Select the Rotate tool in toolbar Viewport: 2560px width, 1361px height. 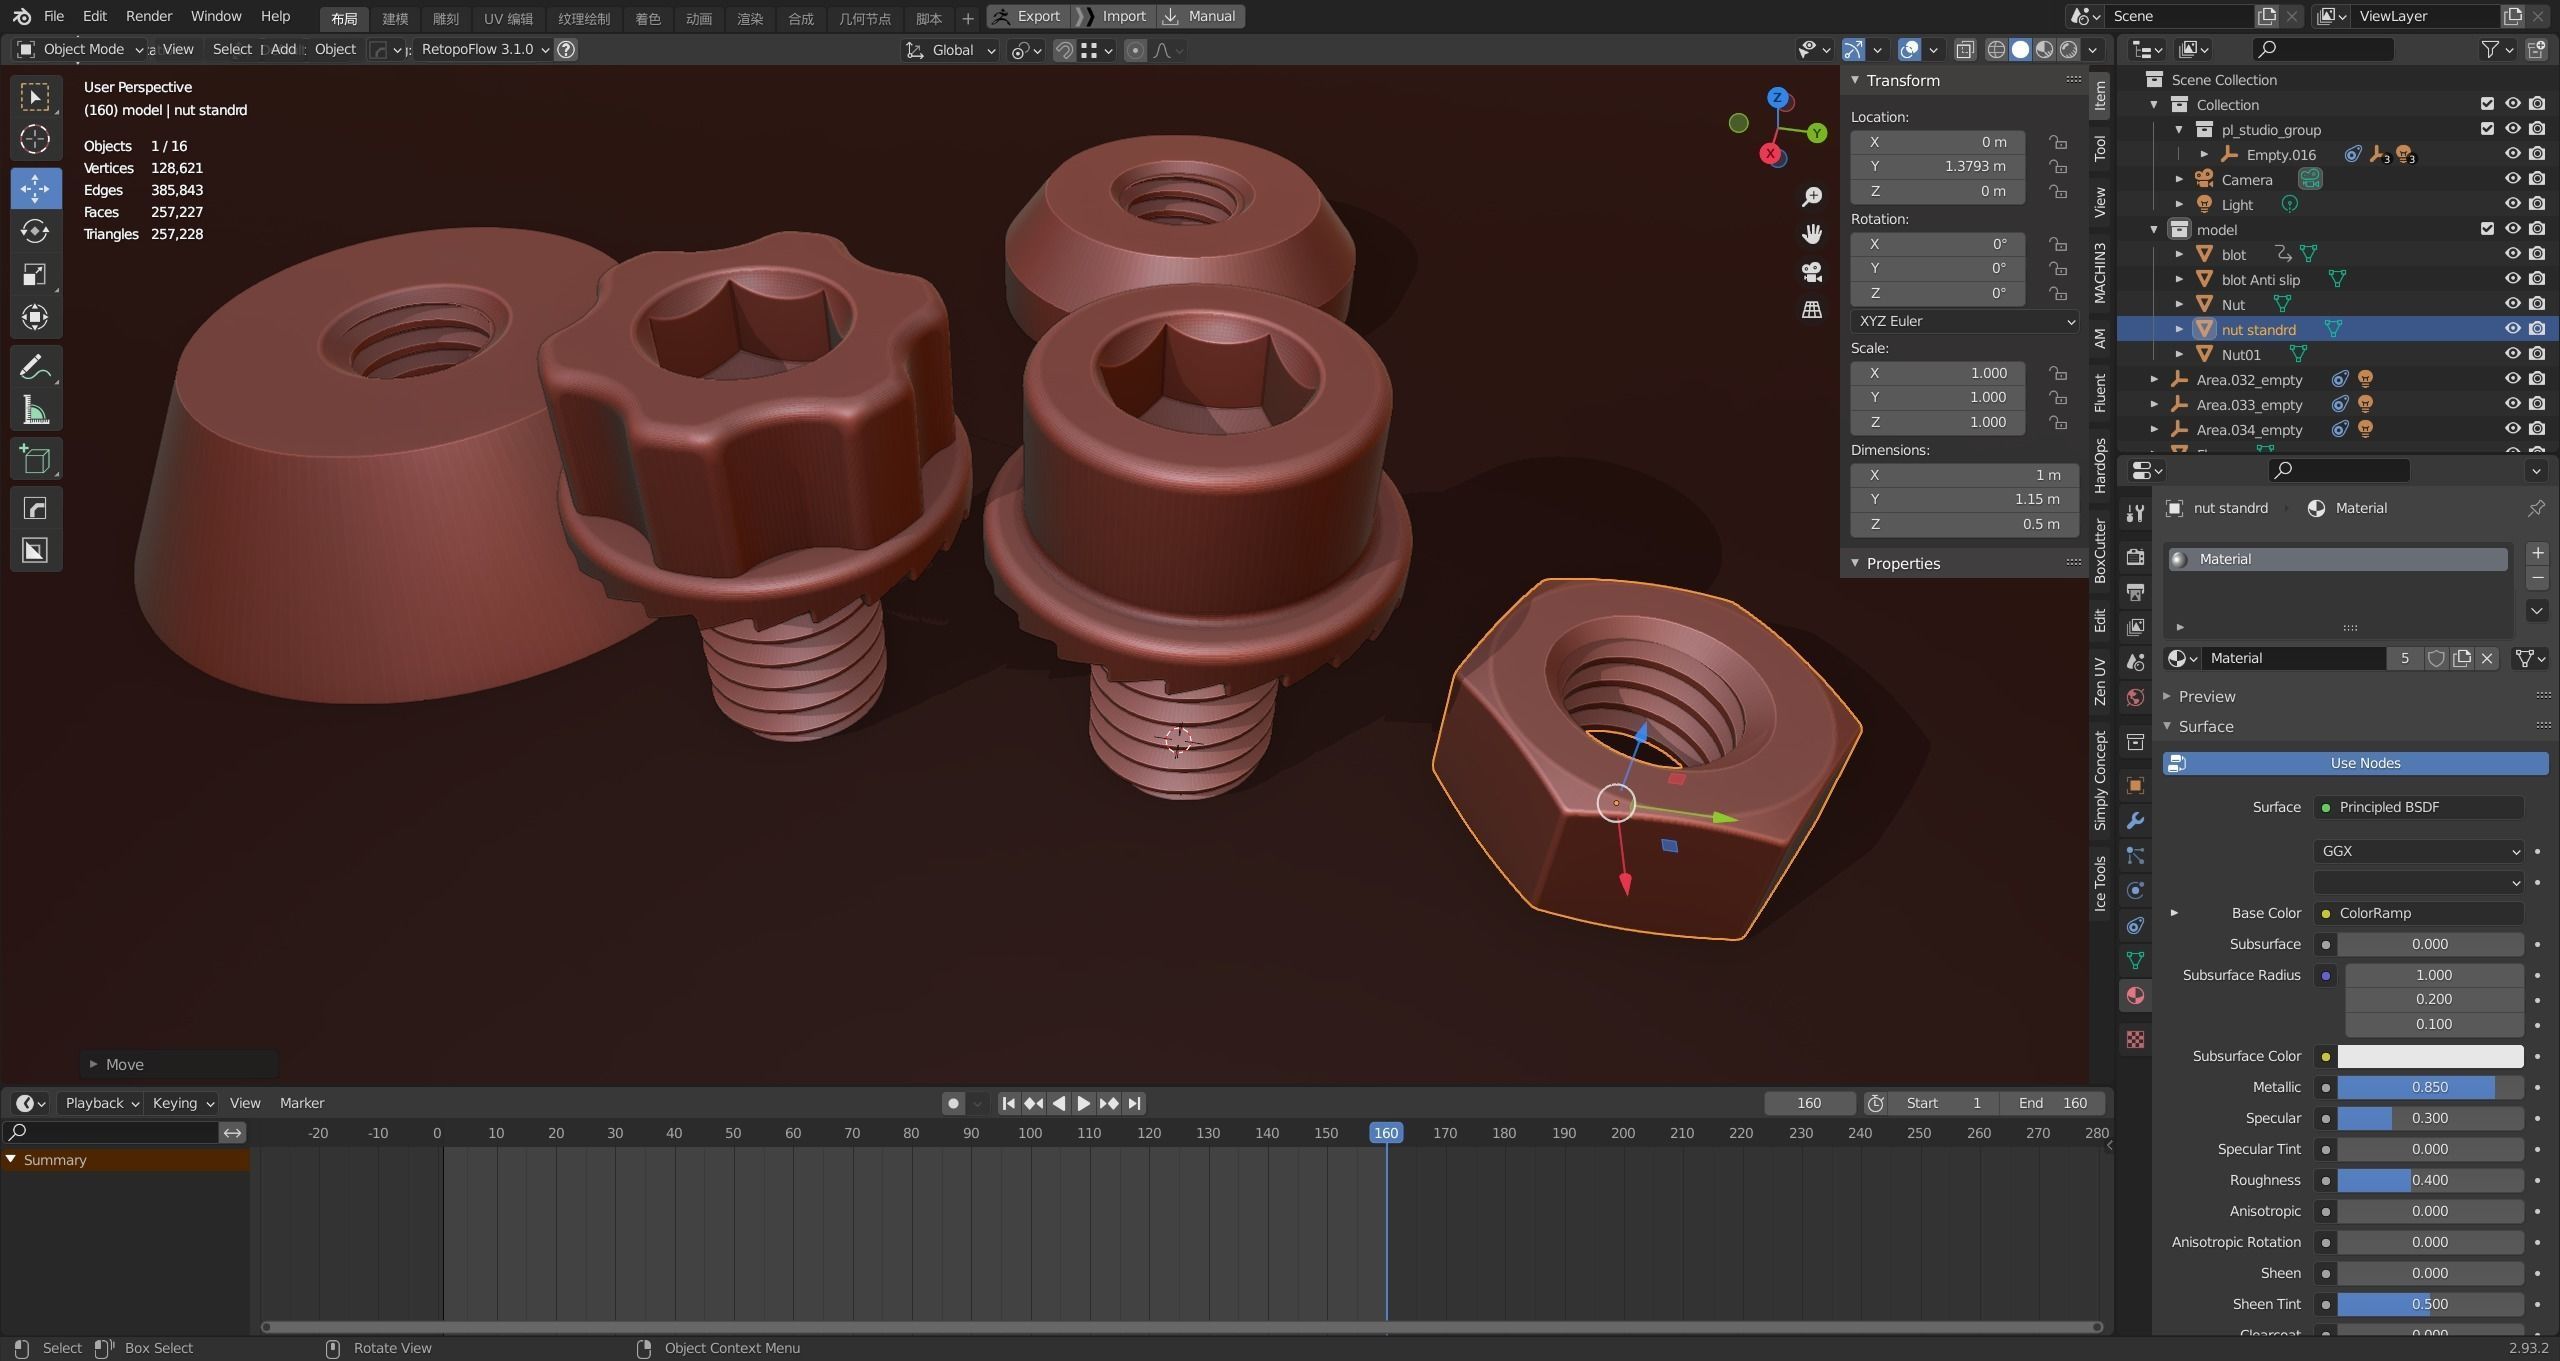coord(35,231)
